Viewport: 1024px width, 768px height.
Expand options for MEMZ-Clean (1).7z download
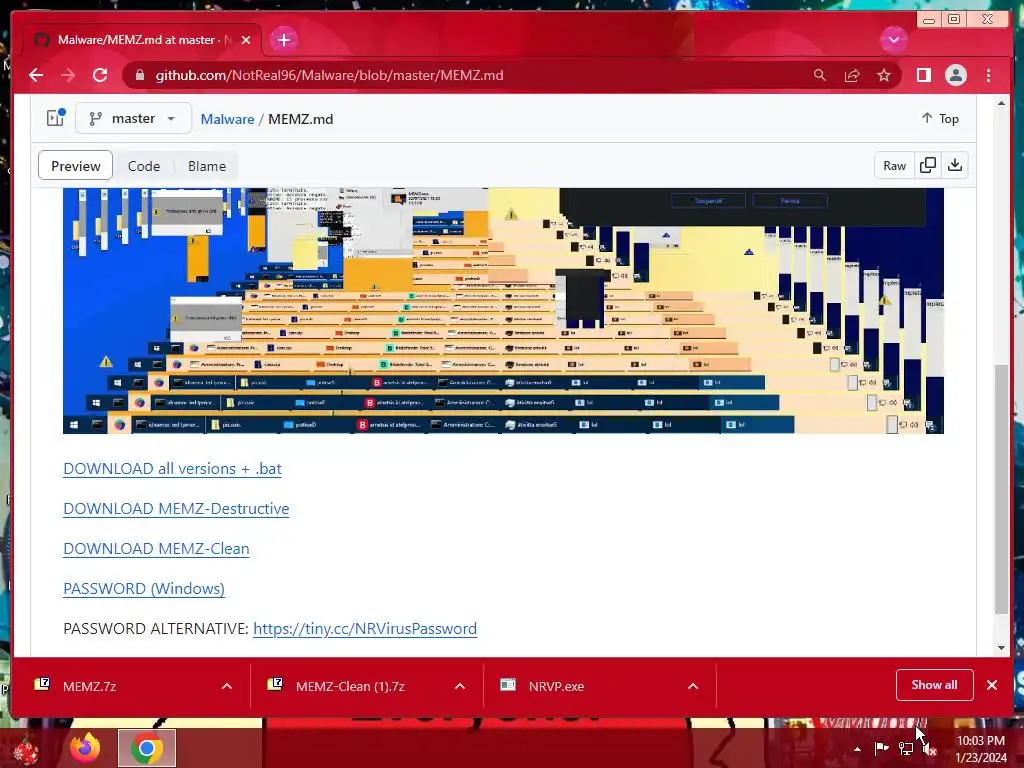click(460, 686)
